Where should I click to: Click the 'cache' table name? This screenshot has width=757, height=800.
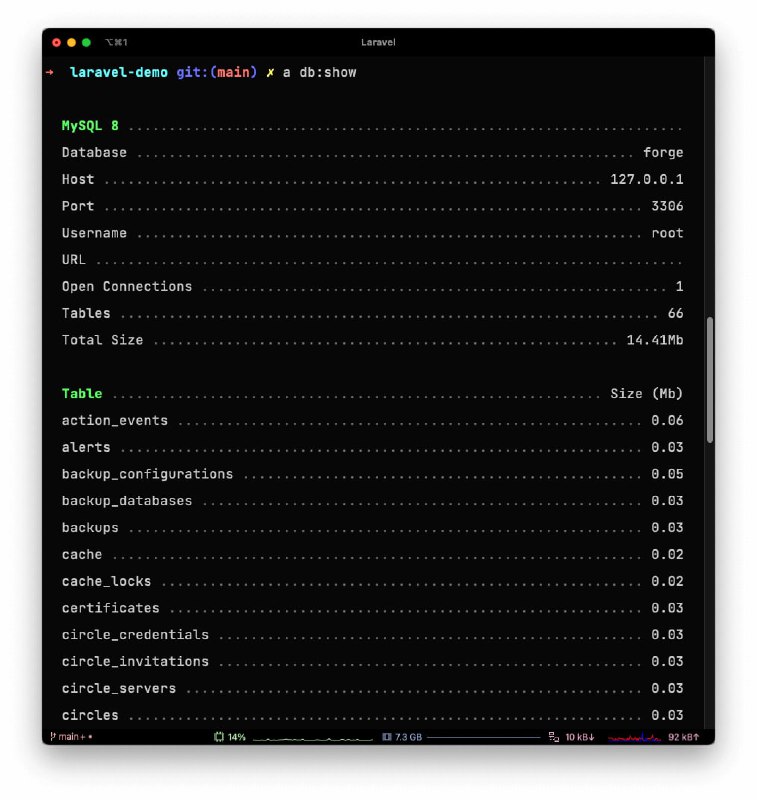tap(82, 554)
